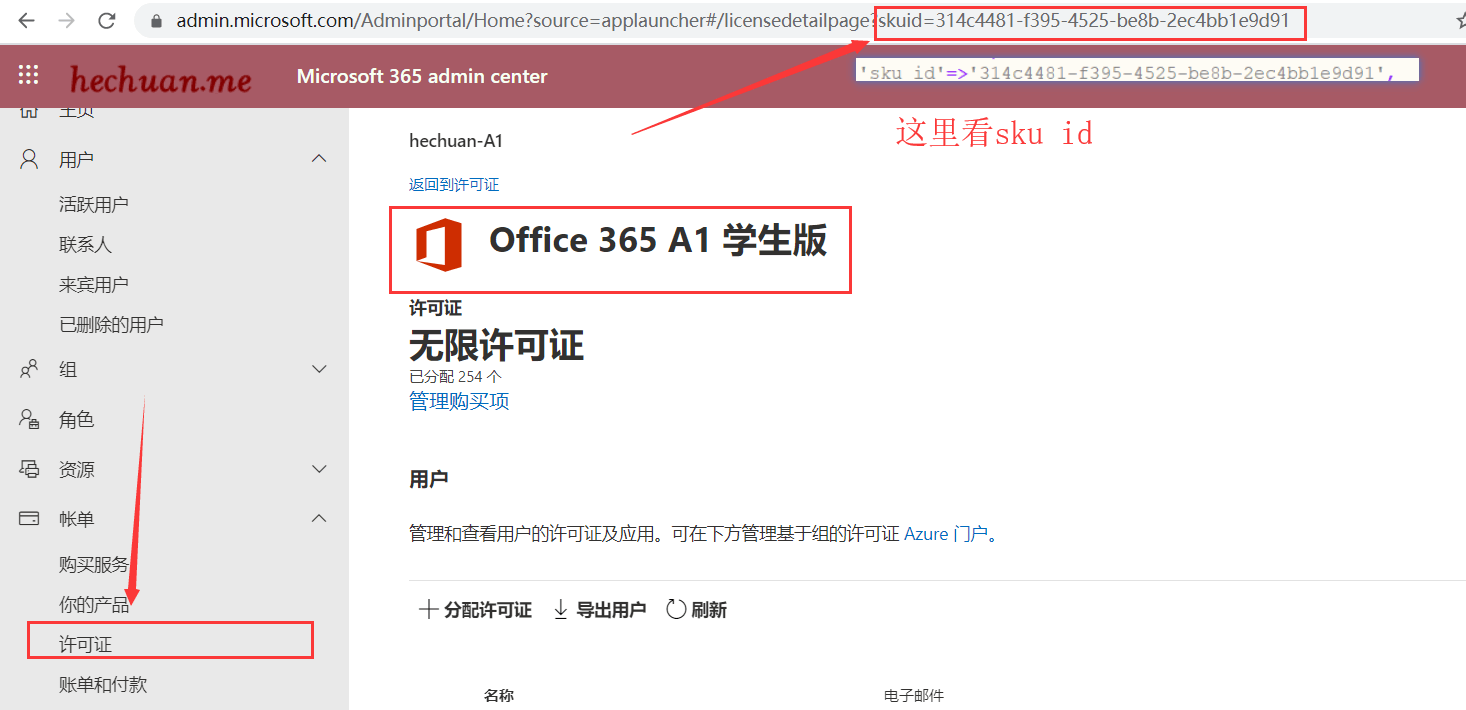Click the 角色 roles icon
The width and height of the screenshot is (1466, 710).
click(28, 419)
